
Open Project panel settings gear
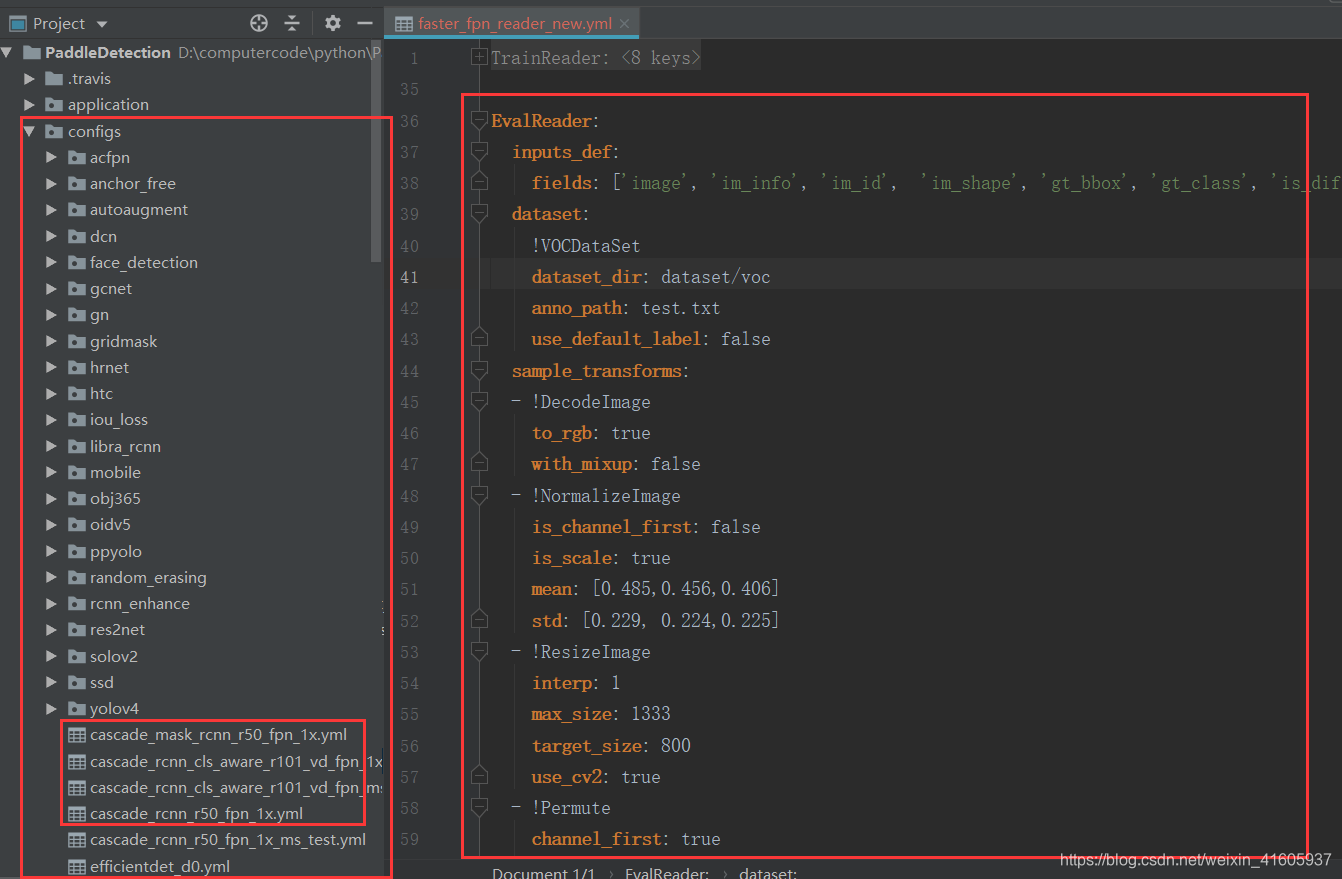[x=333, y=23]
